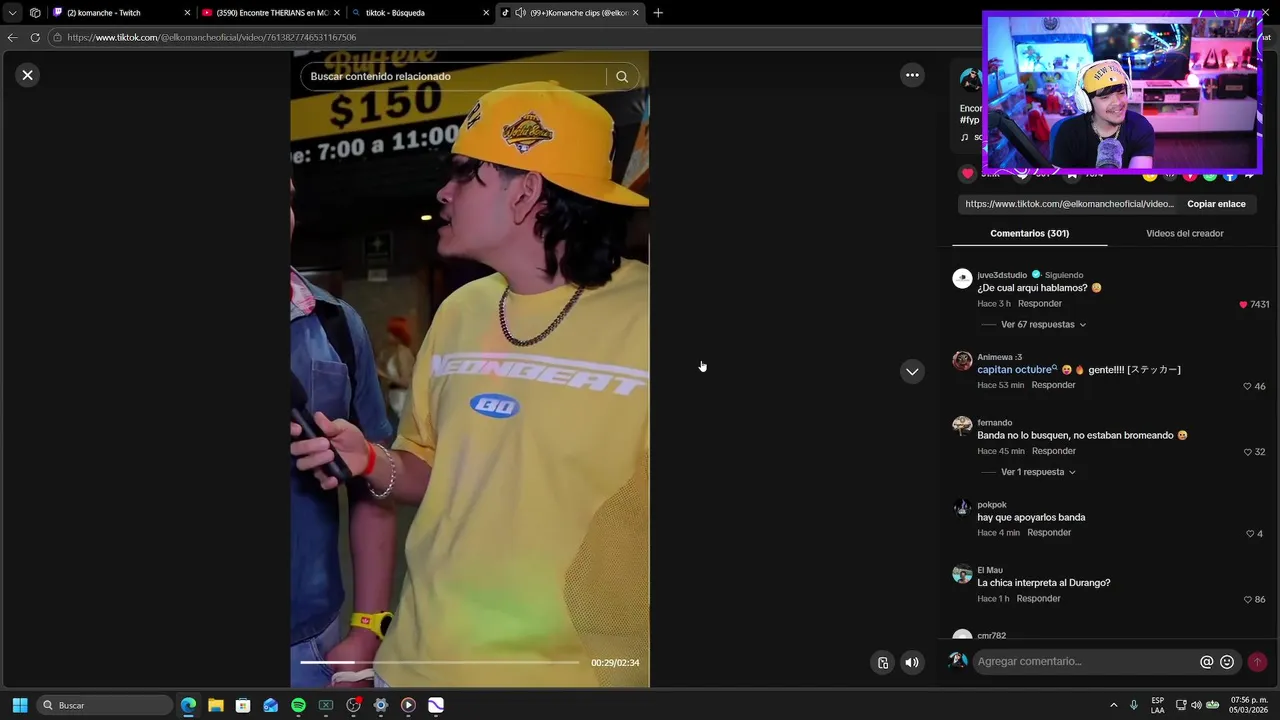
Task: Close the 'tiktok - Búsqueda' tab
Action: coord(486,13)
